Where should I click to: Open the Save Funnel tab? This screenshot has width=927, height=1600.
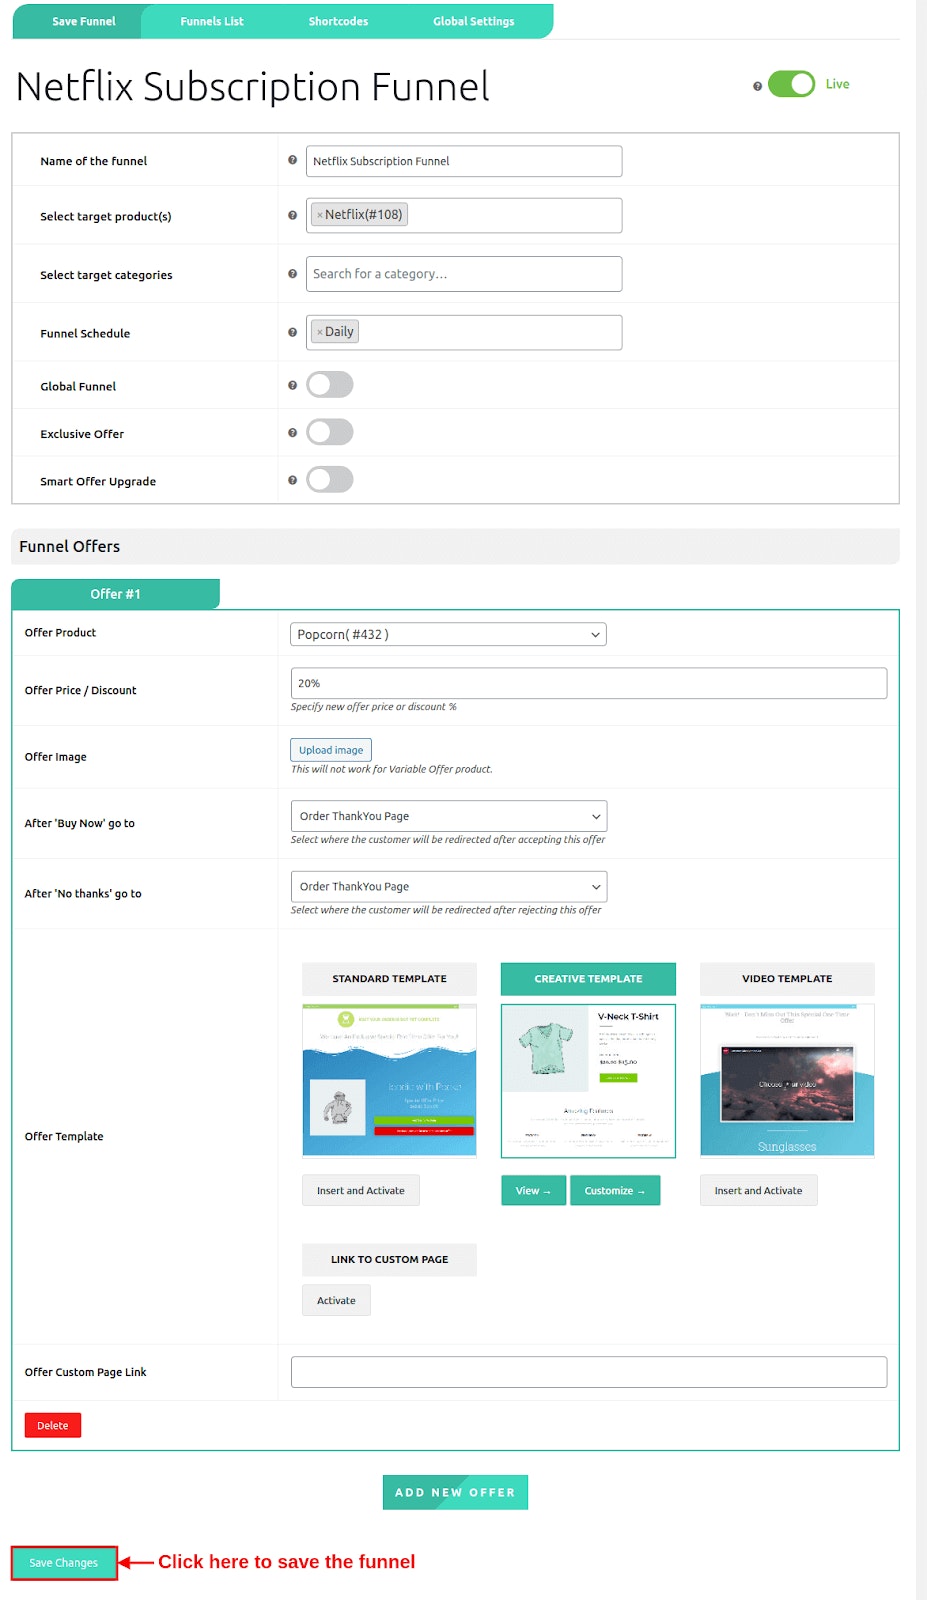point(83,21)
